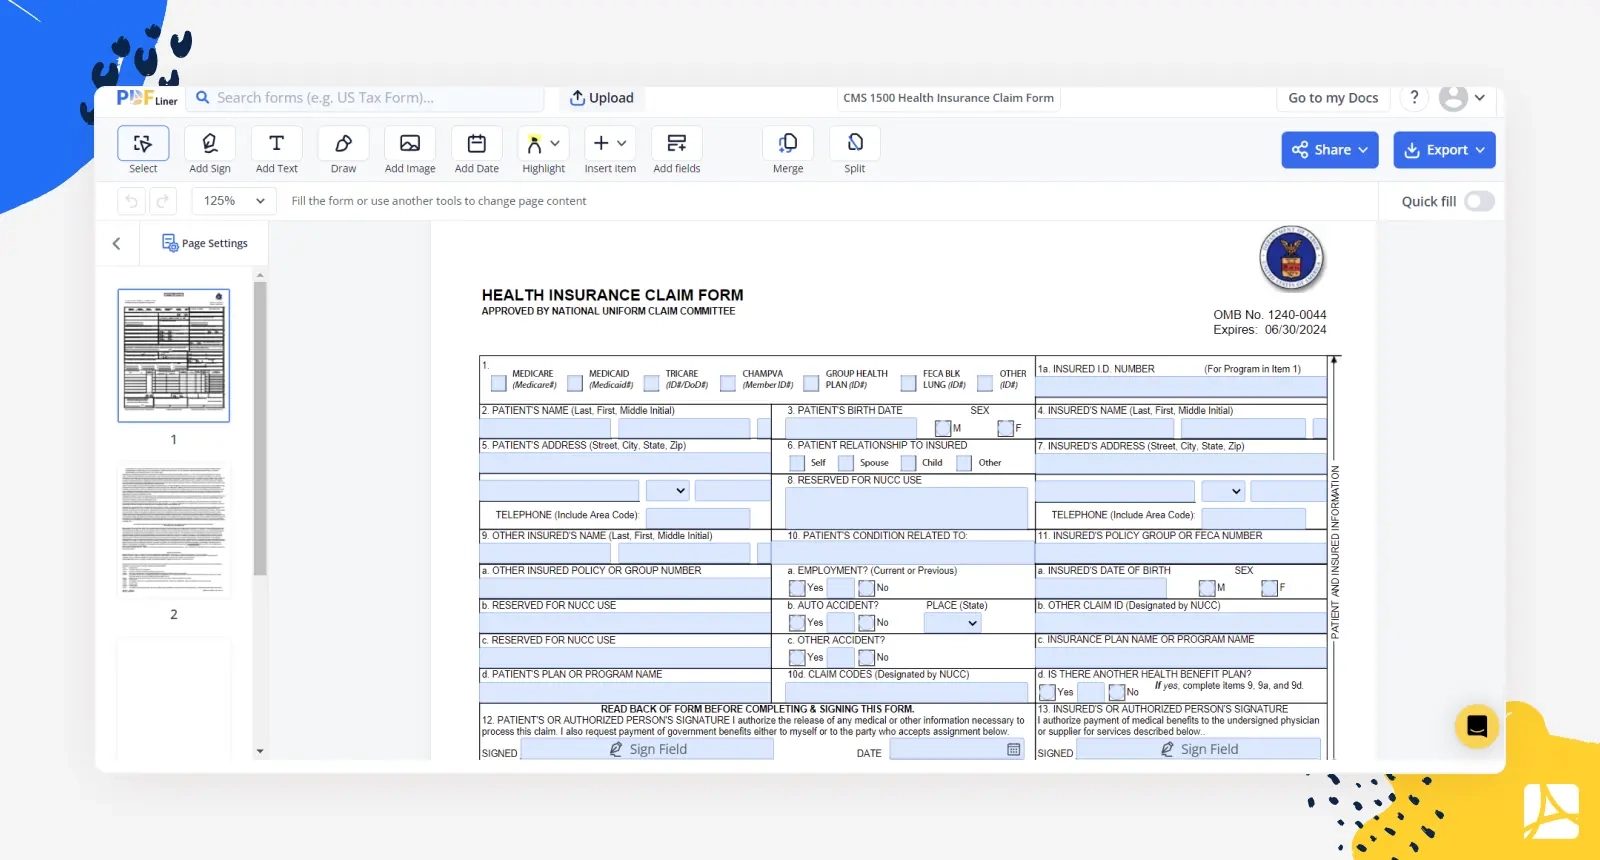Check the OTHER (ID#) checkbox
This screenshot has width=1600, height=860.
[x=985, y=383]
